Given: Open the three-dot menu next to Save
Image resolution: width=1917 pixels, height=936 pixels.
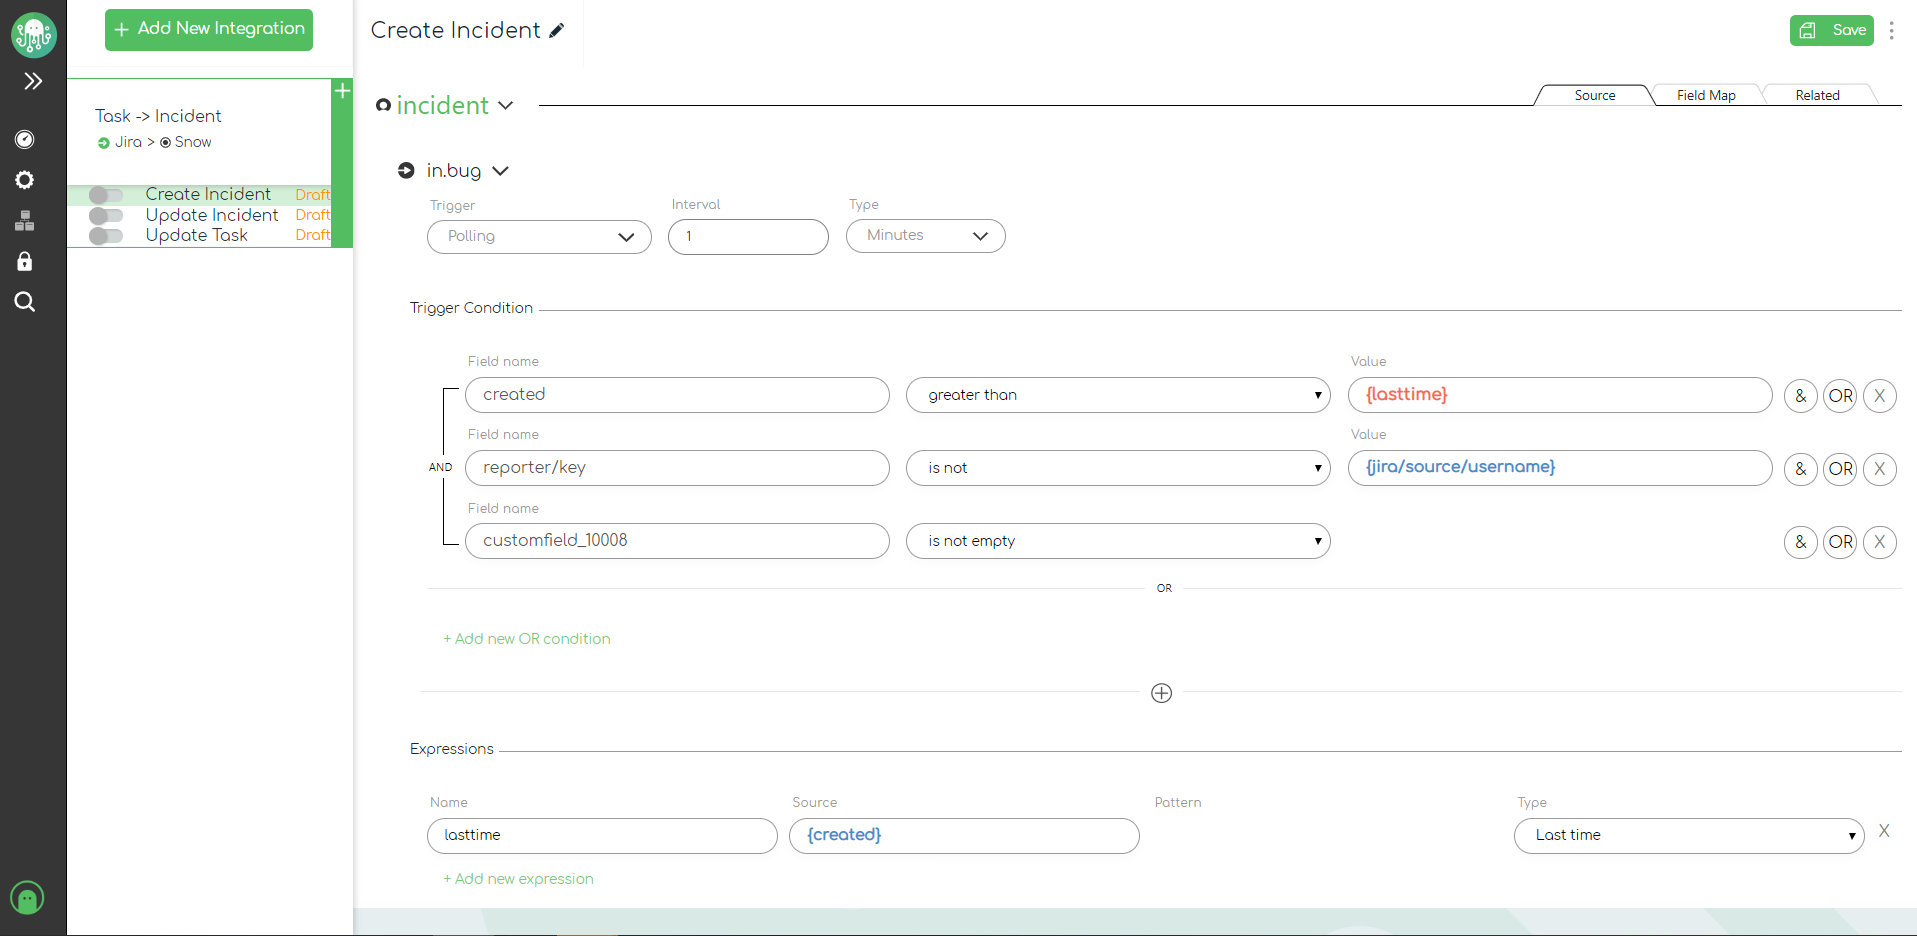Looking at the screenshot, I should (1891, 31).
